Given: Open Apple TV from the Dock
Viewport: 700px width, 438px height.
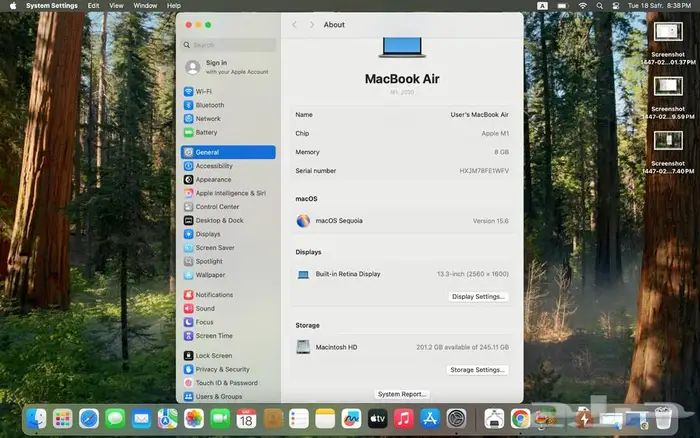Looking at the screenshot, I should pos(378,419).
